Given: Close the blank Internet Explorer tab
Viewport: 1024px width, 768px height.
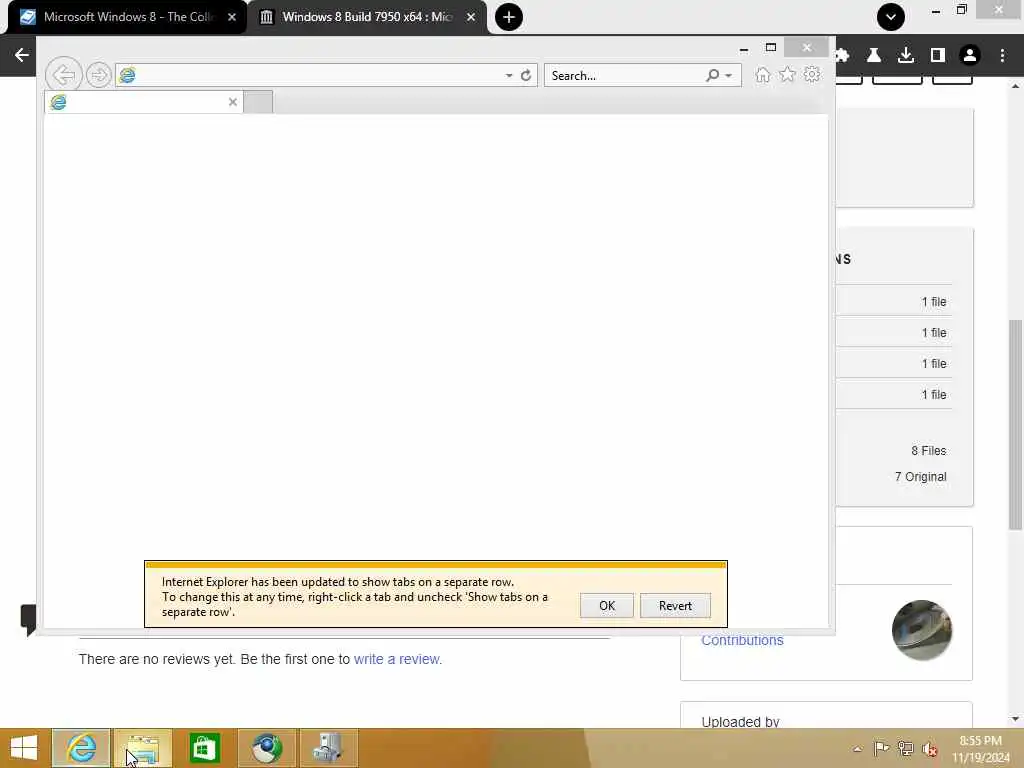Looking at the screenshot, I should pos(232,102).
